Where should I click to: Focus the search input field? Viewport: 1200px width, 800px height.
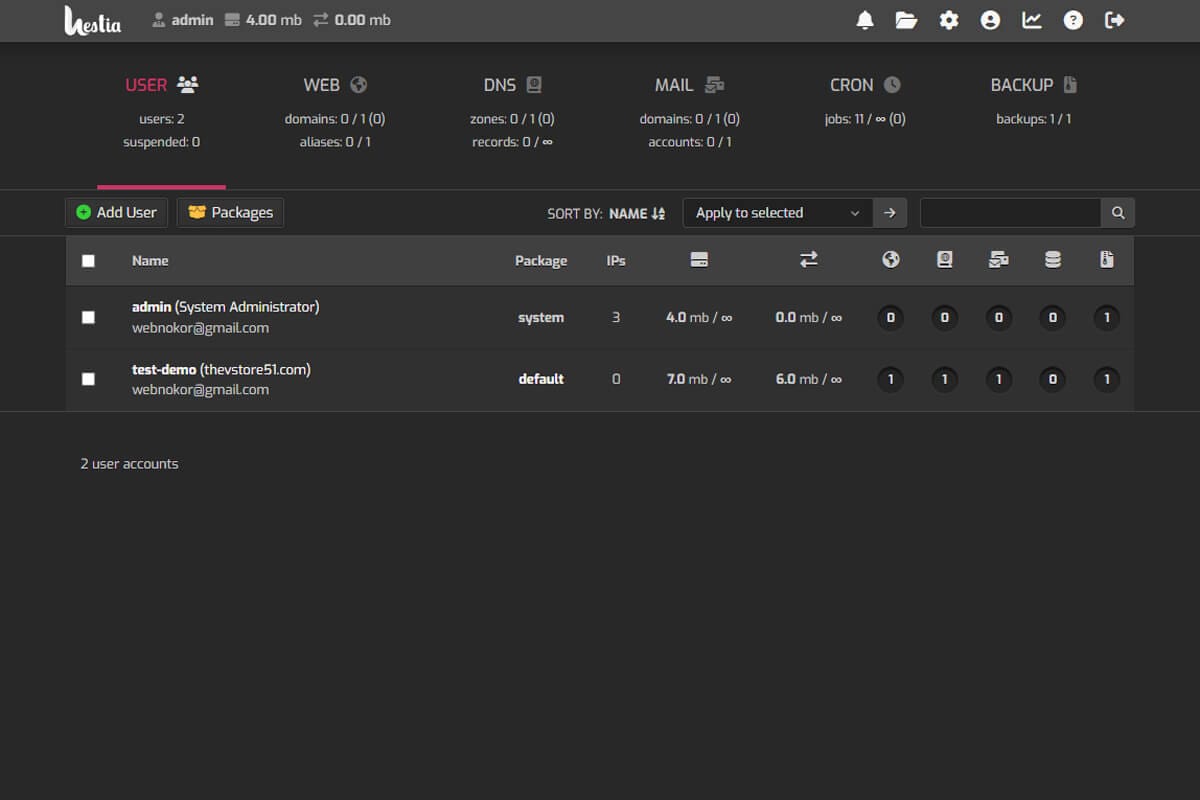[x=1010, y=213]
